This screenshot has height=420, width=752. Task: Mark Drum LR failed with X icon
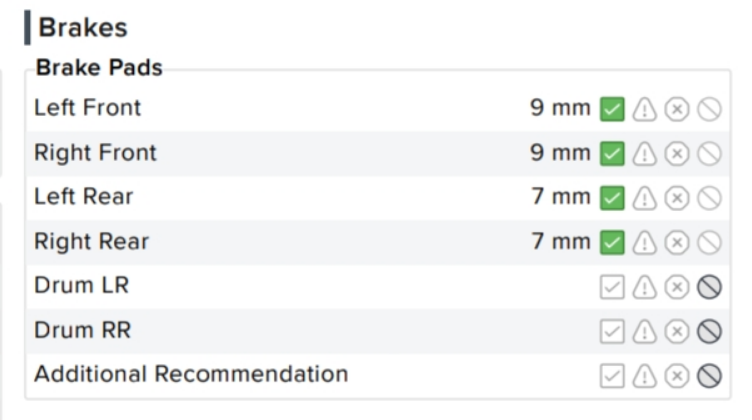pos(677,287)
